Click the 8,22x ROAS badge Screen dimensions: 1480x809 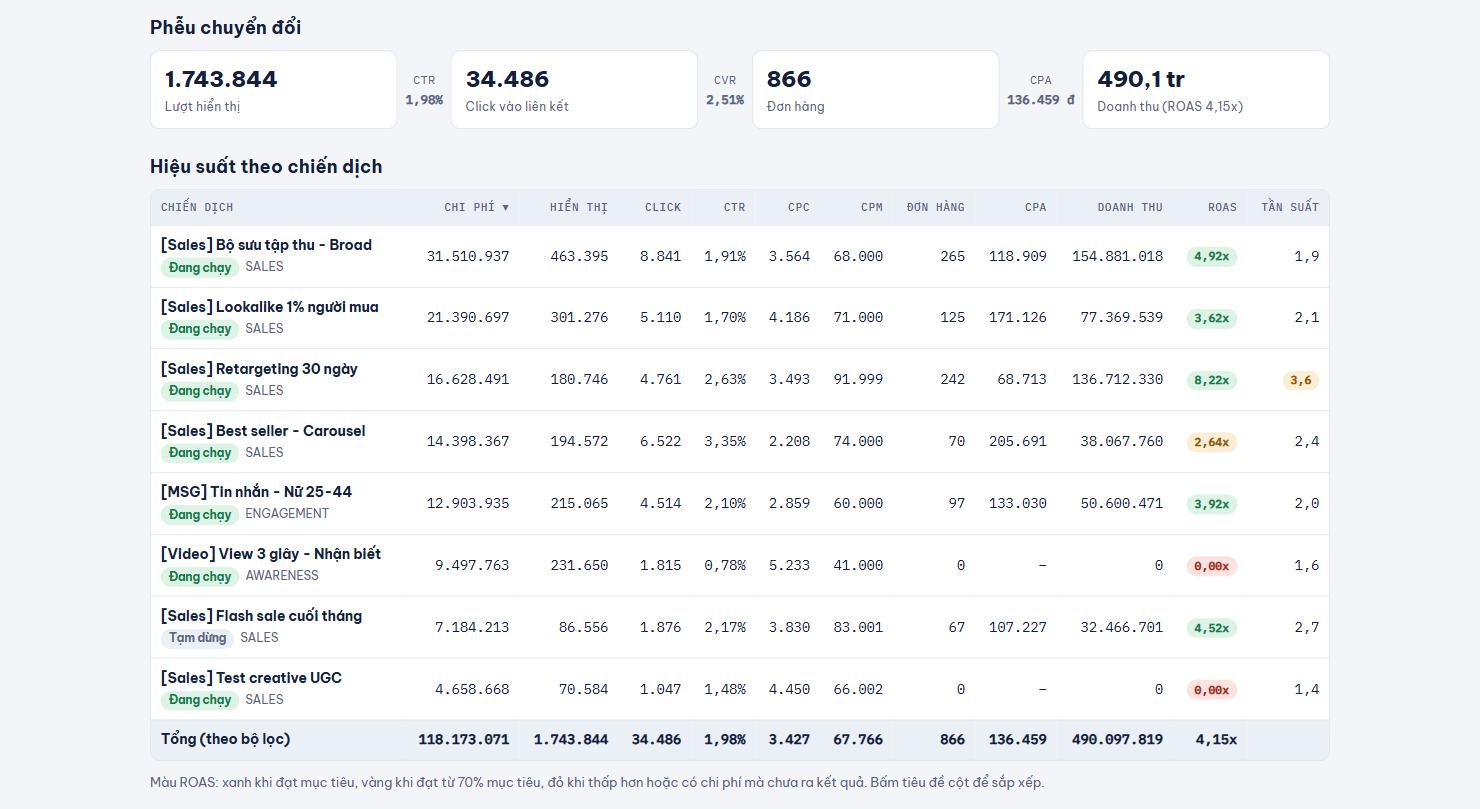[x=1212, y=381]
